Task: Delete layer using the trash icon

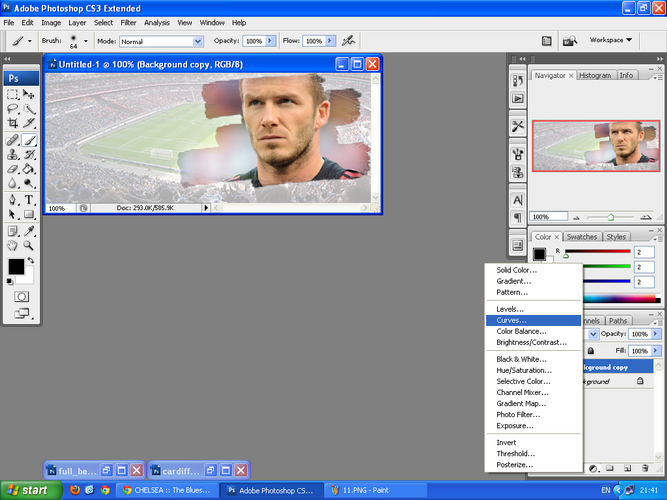Action: [645, 469]
